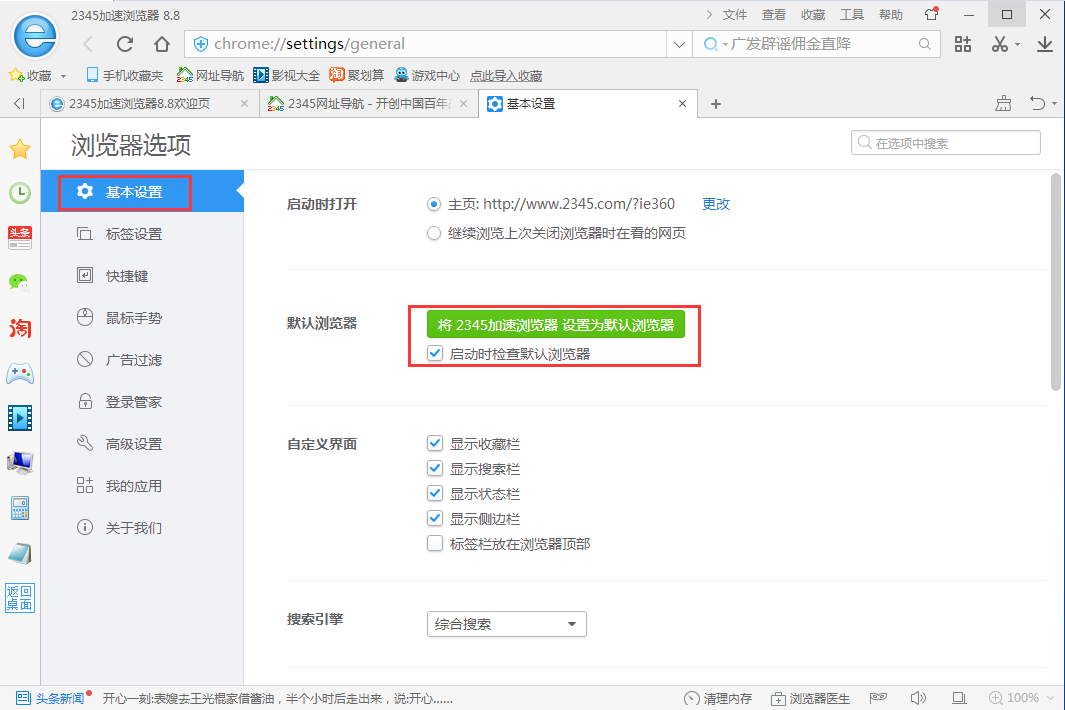Switch to 2345加速浏览器8.8欢迎页 tab
This screenshot has height=710, width=1065.
(x=149, y=103)
